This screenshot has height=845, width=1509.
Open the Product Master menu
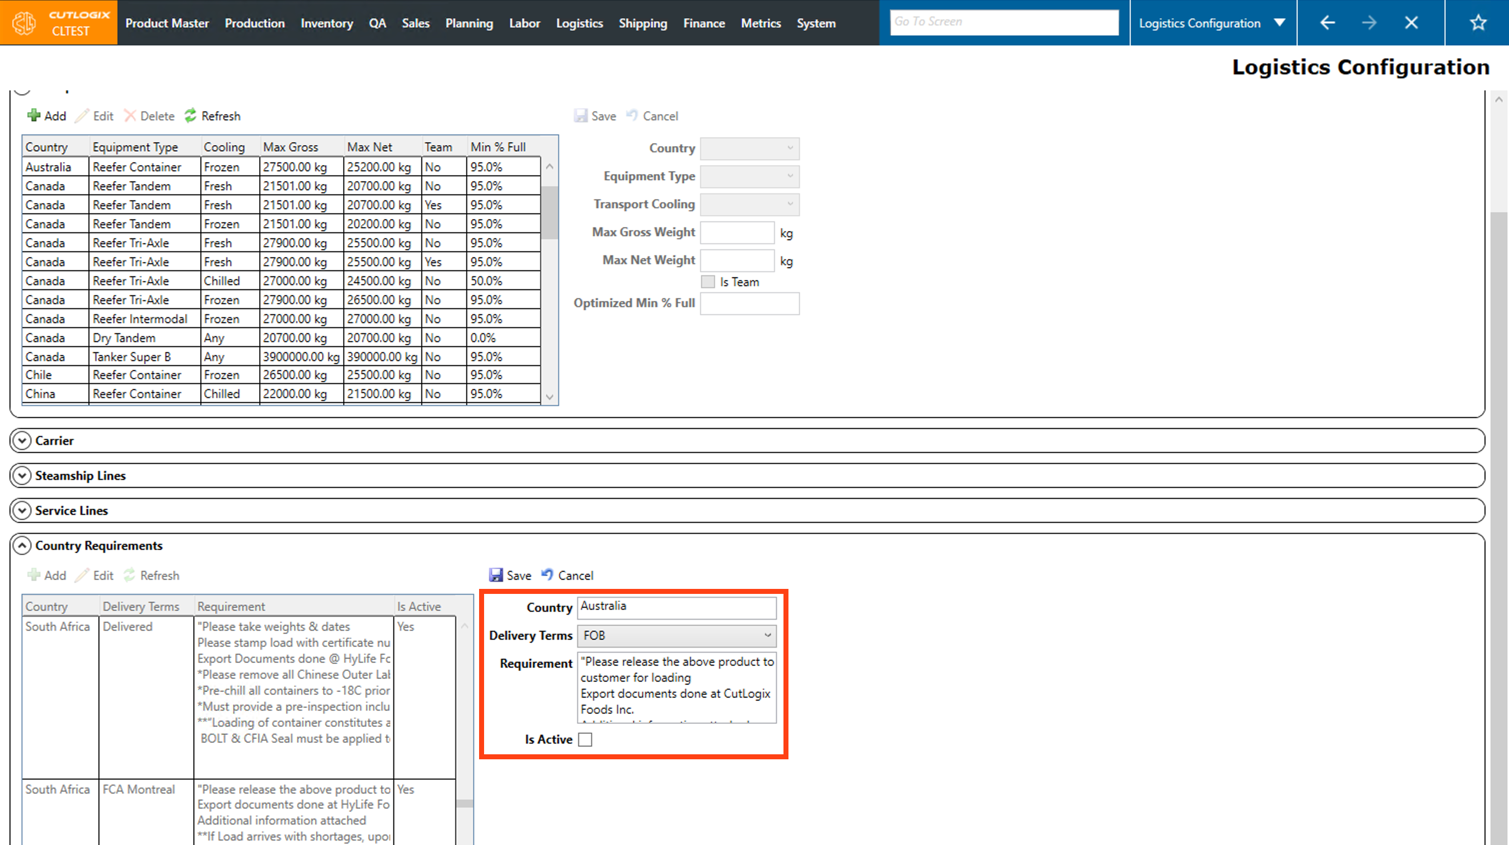coord(167,23)
